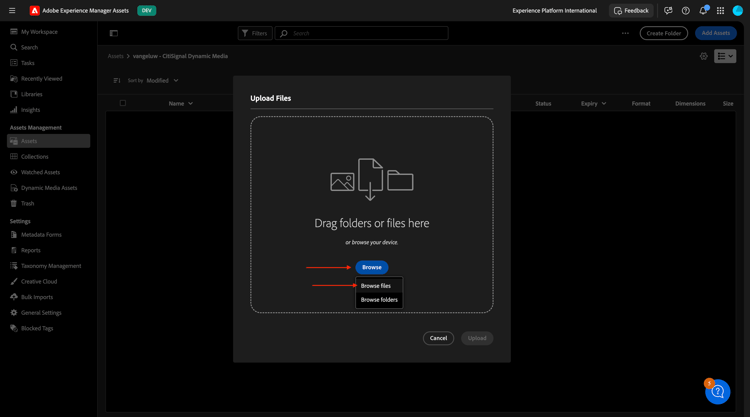Focus the Search input field
This screenshot has height=417, width=750.
click(362, 33)
